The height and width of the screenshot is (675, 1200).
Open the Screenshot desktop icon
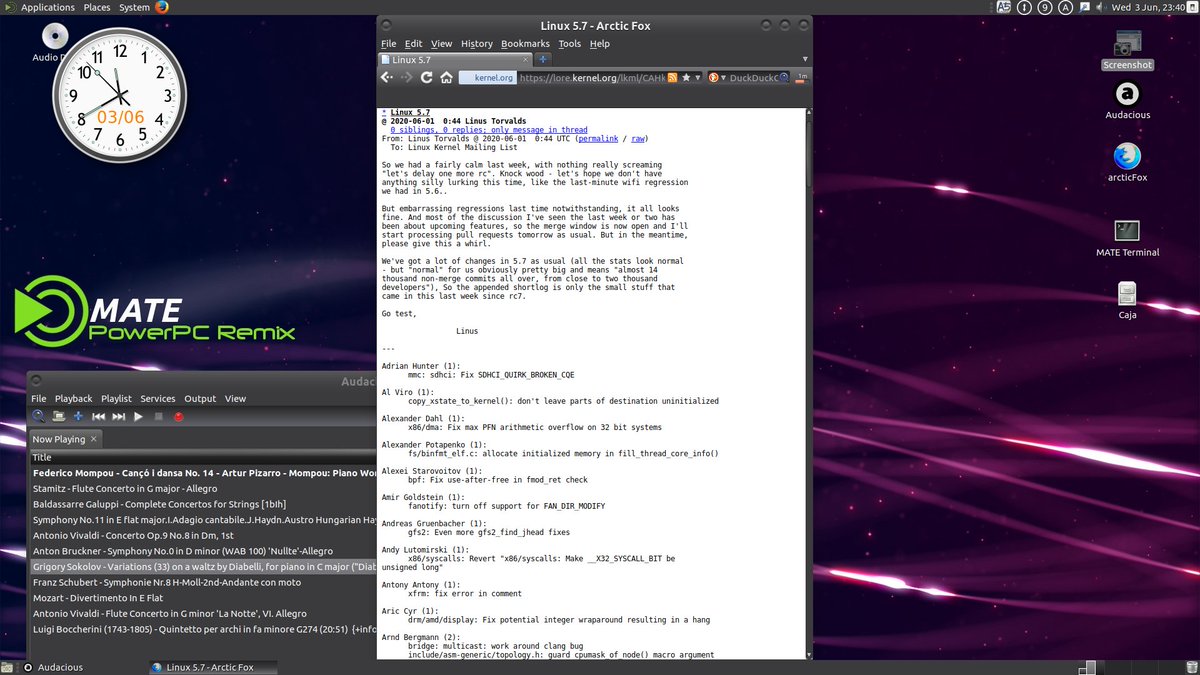coord(1127,50)
